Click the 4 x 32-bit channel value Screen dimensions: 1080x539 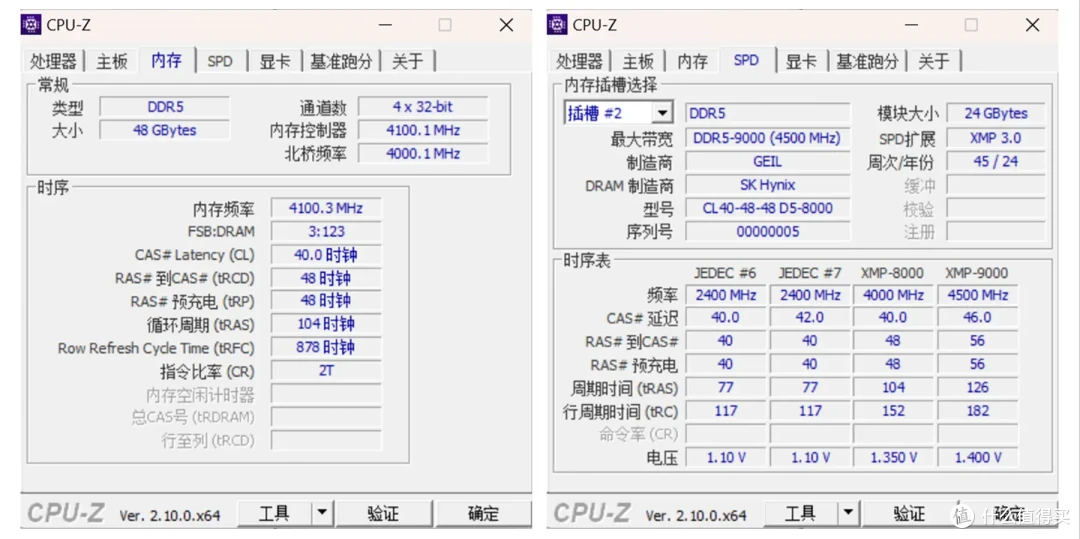coord(423,107)
